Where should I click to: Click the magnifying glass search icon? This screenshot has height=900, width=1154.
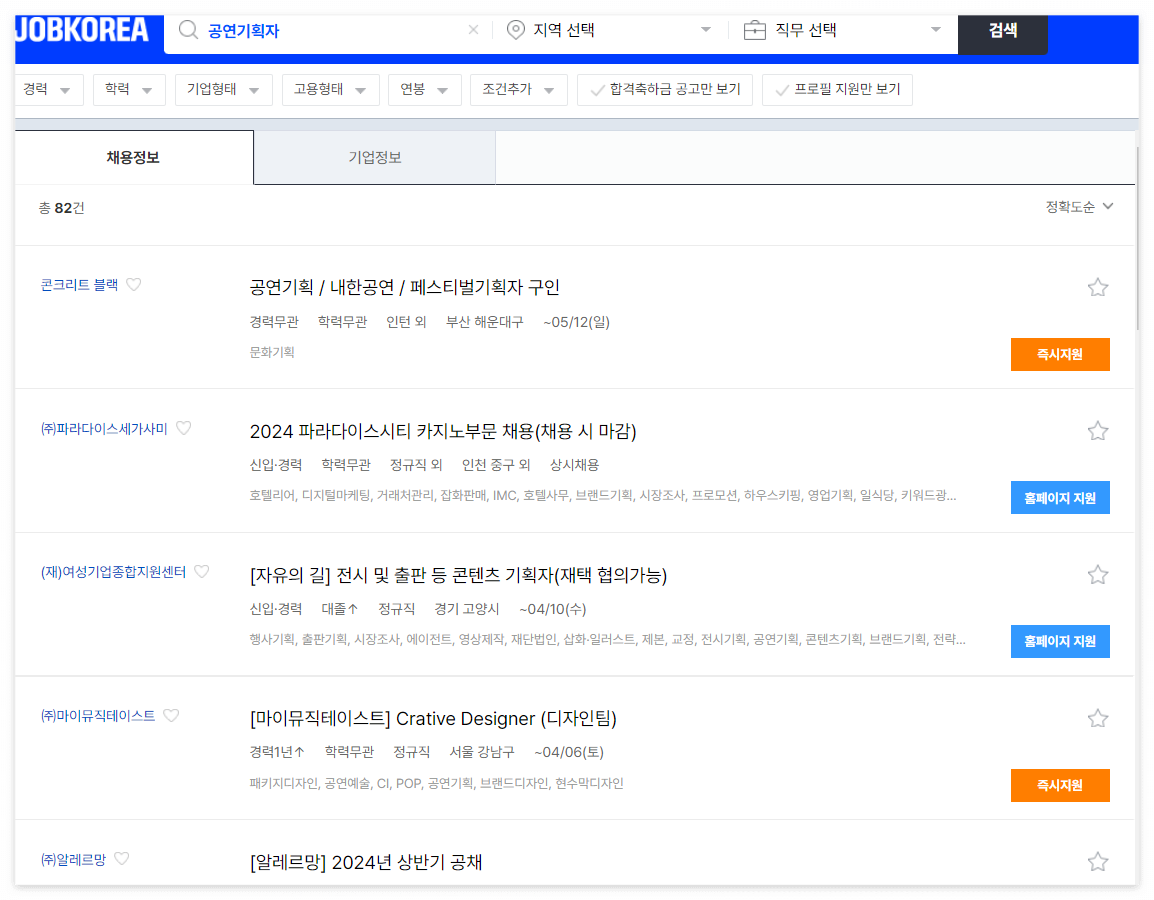[187, 30]
